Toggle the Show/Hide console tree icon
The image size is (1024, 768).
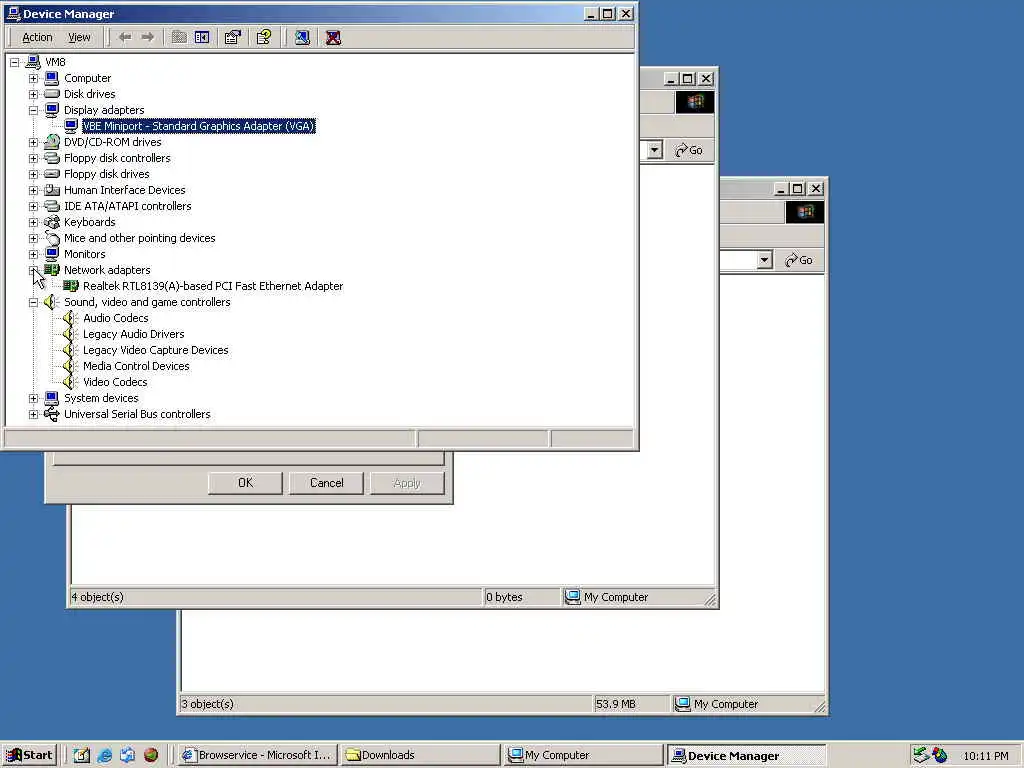pos(202,37)
